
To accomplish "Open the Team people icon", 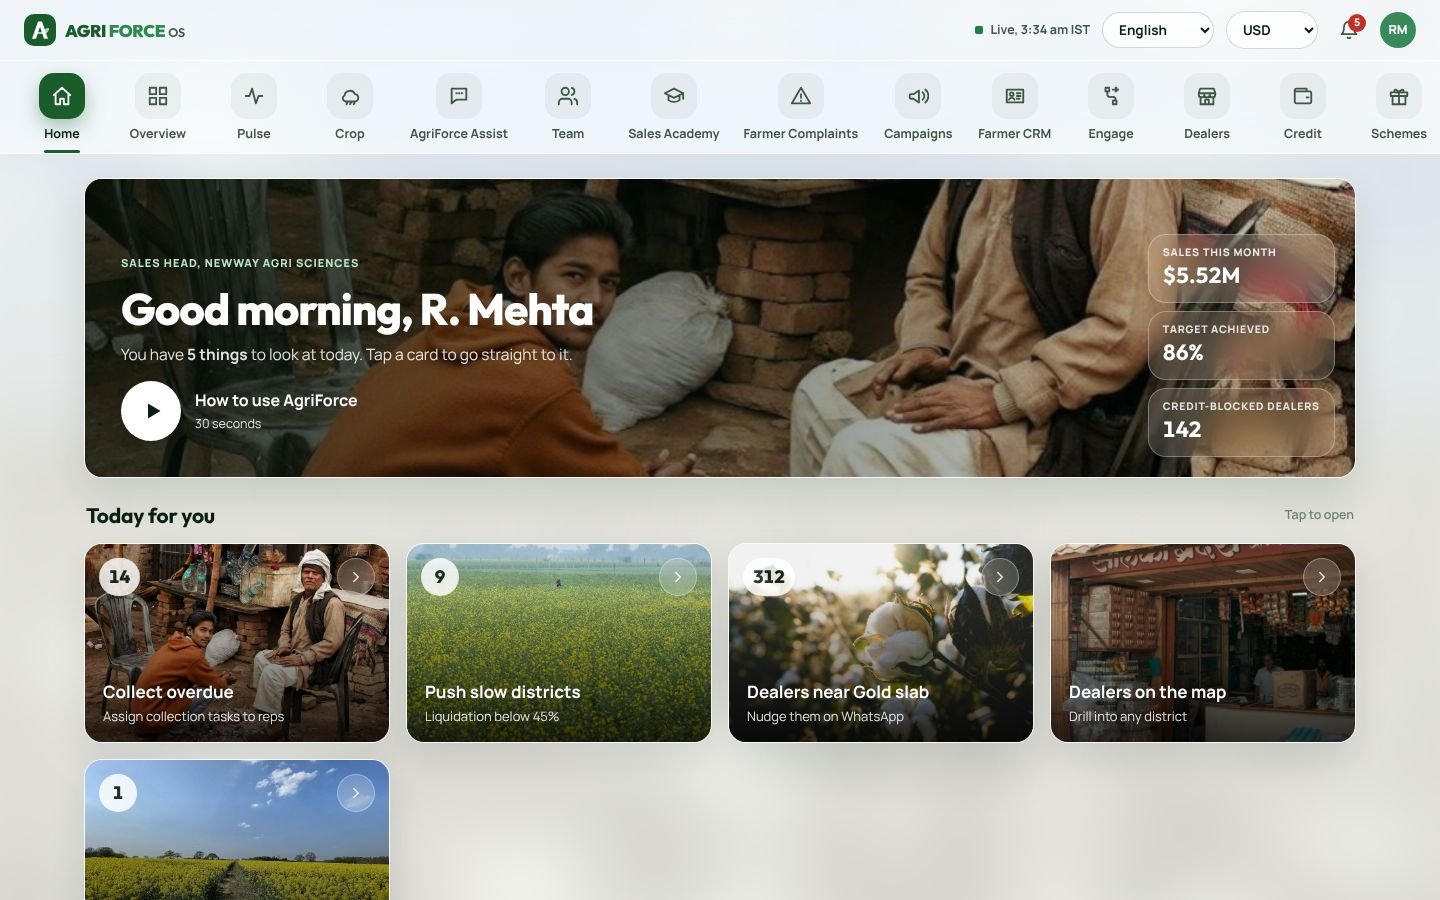I will coord(568,96).
